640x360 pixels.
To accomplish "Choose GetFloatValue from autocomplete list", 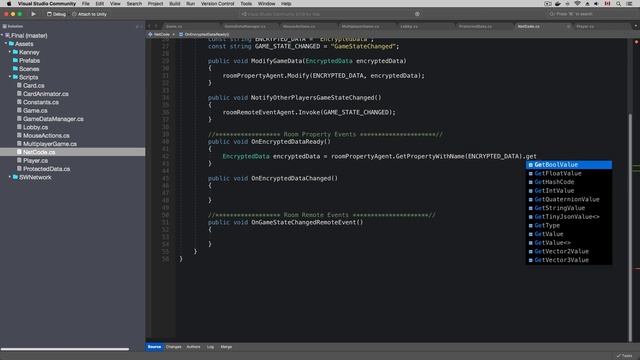I will pyautogui.click(x=569, y=173).
